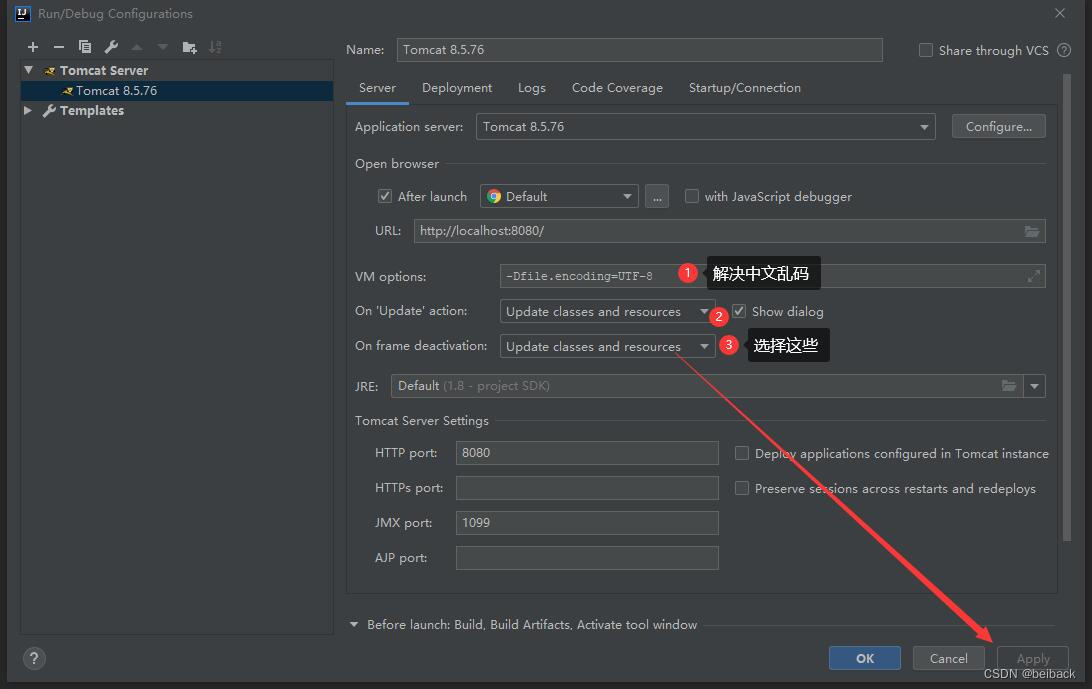The width and height of the screenshot is (1092, 689).
Task: Close the Run/Debug Configurations dialog
Action: pos(1059,13)
